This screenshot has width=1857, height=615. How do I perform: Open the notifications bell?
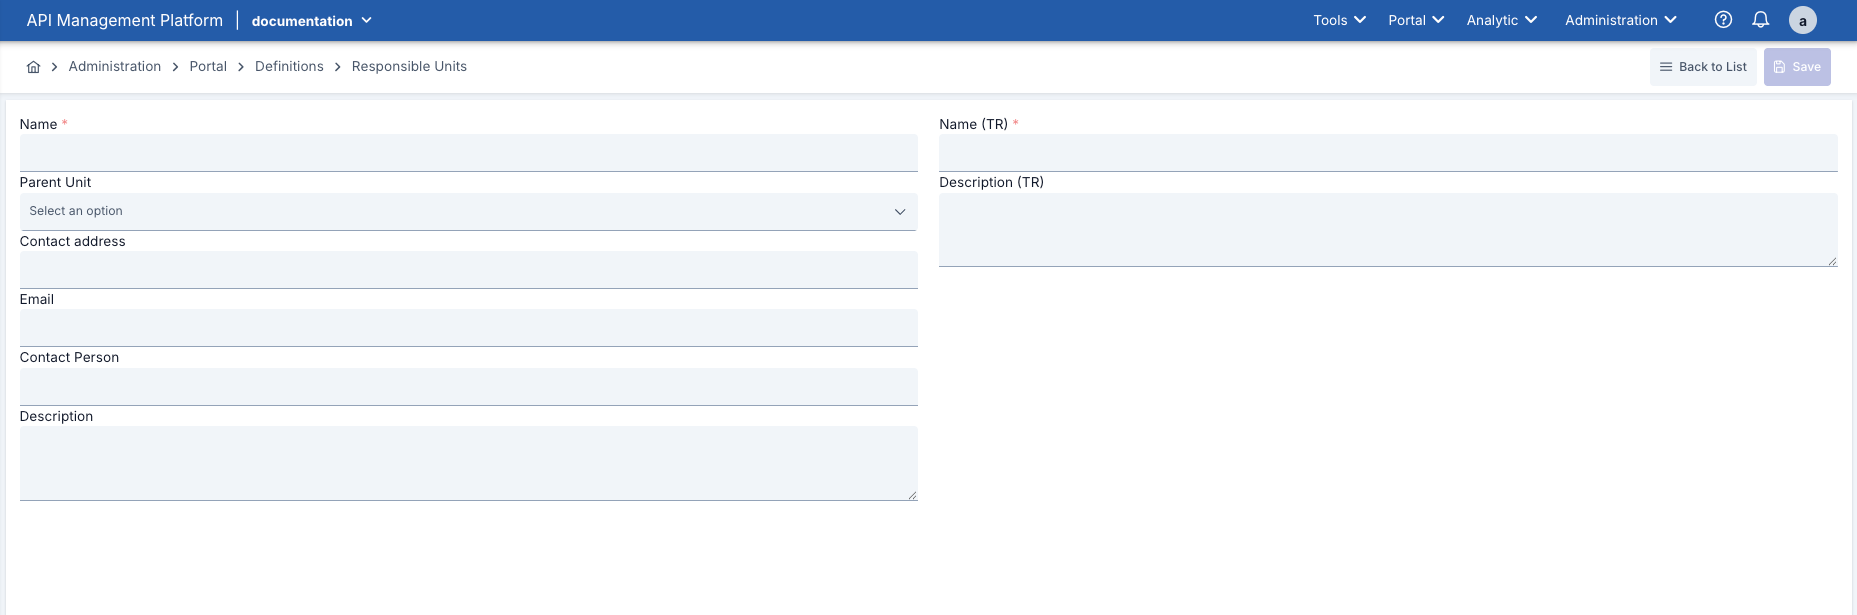1761,20
